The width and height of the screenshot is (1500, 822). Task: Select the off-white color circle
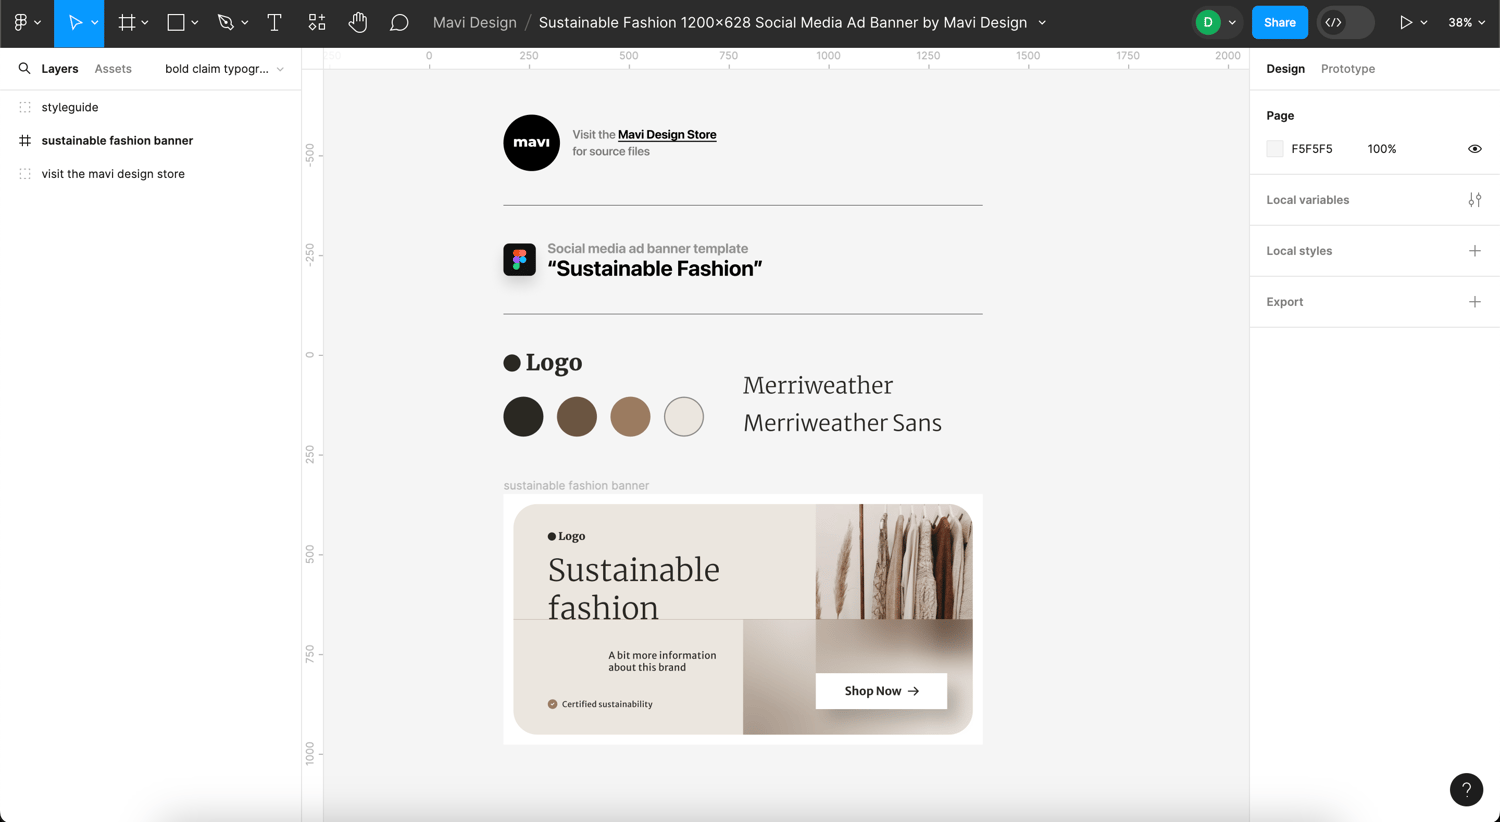tap(684, 417)
